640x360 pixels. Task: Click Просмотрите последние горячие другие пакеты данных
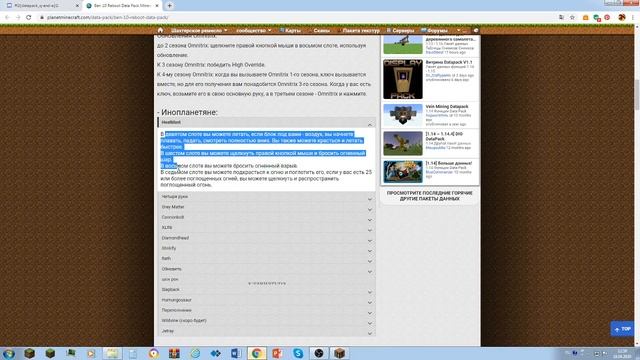click(430, 196)
